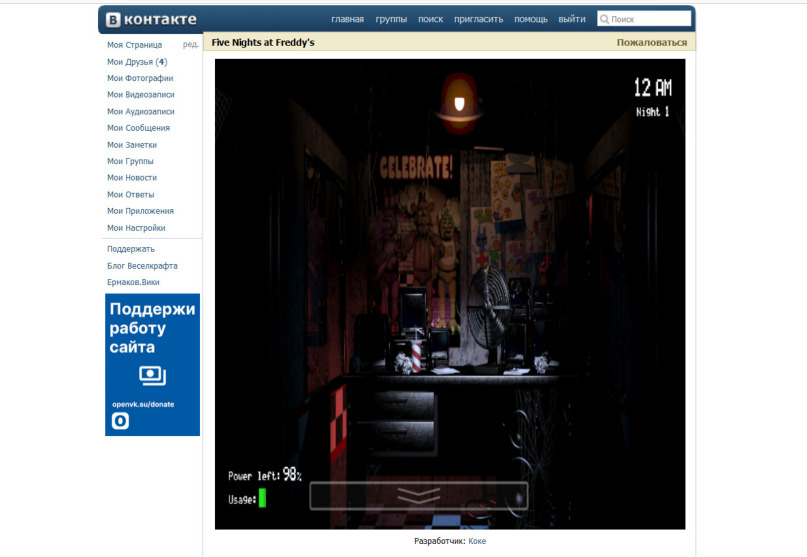Click Пожаловаться report link
This screenshot has height=557, width=807.
click(x=652, y=43)
